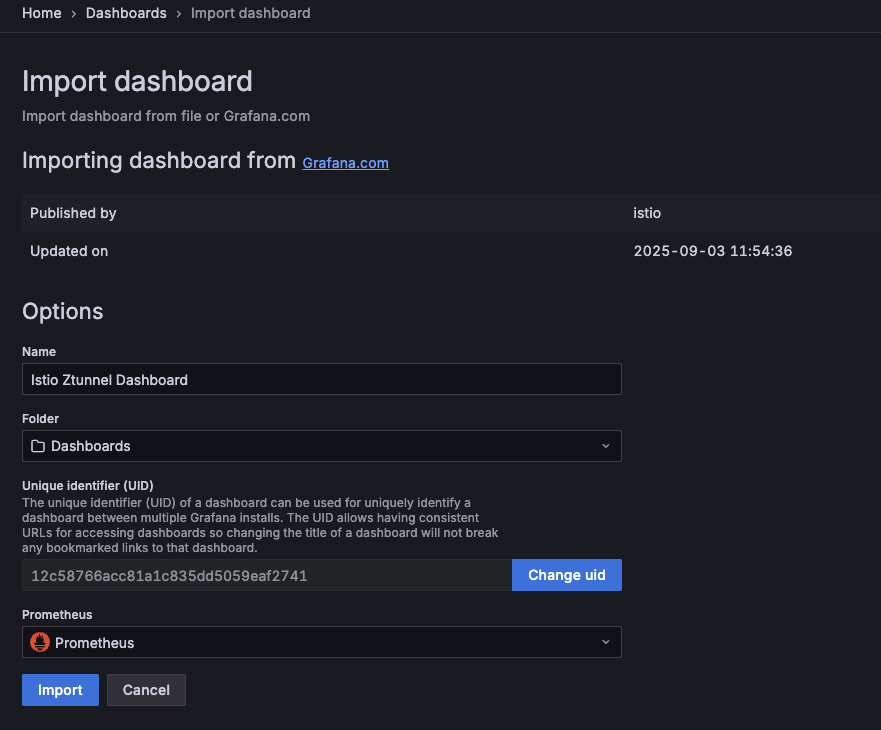Click the Options section heading
The image size is (881, 730).
pyautogui.click(x=62, y=311)
